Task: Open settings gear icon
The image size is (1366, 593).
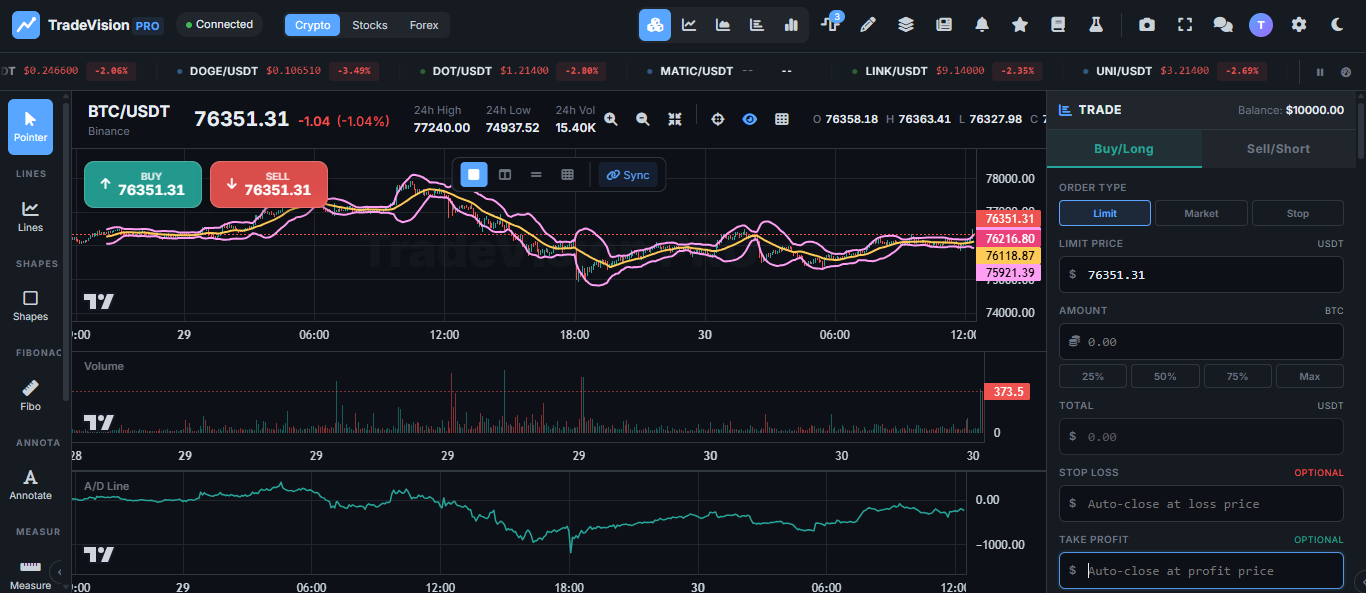Action: 1299,25
